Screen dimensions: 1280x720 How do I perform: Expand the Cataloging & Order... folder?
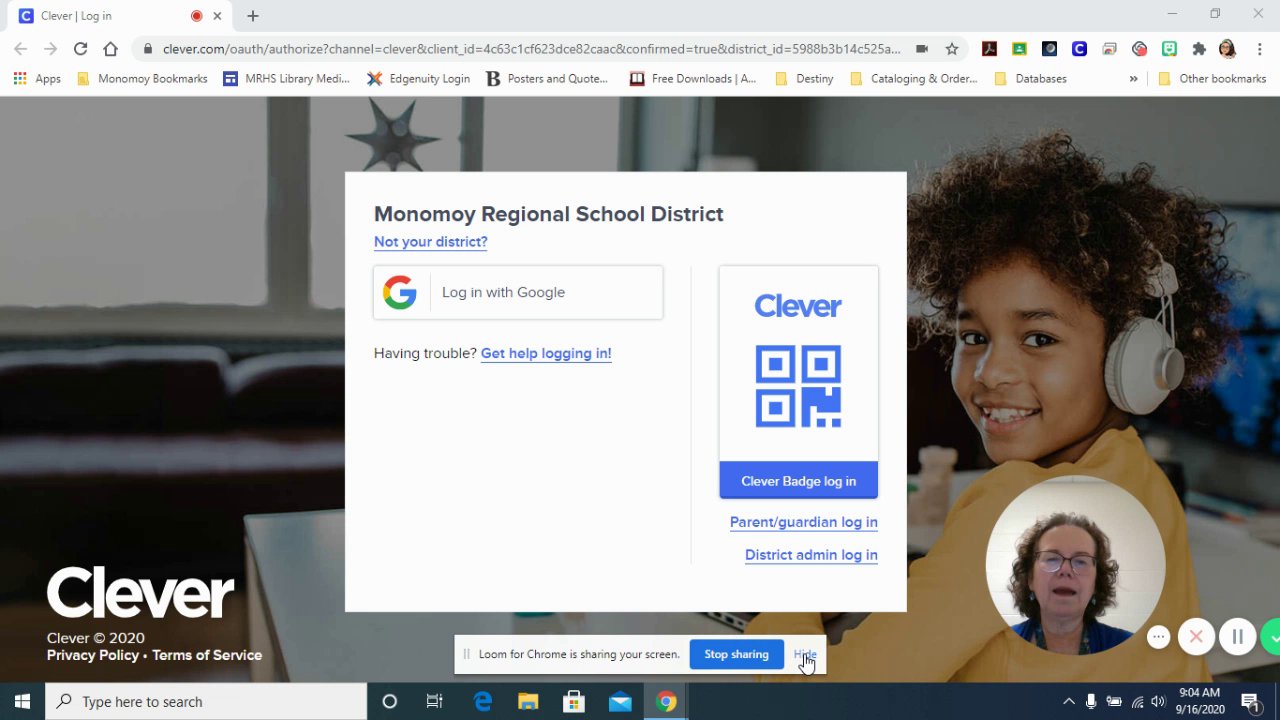pos(913,78)
